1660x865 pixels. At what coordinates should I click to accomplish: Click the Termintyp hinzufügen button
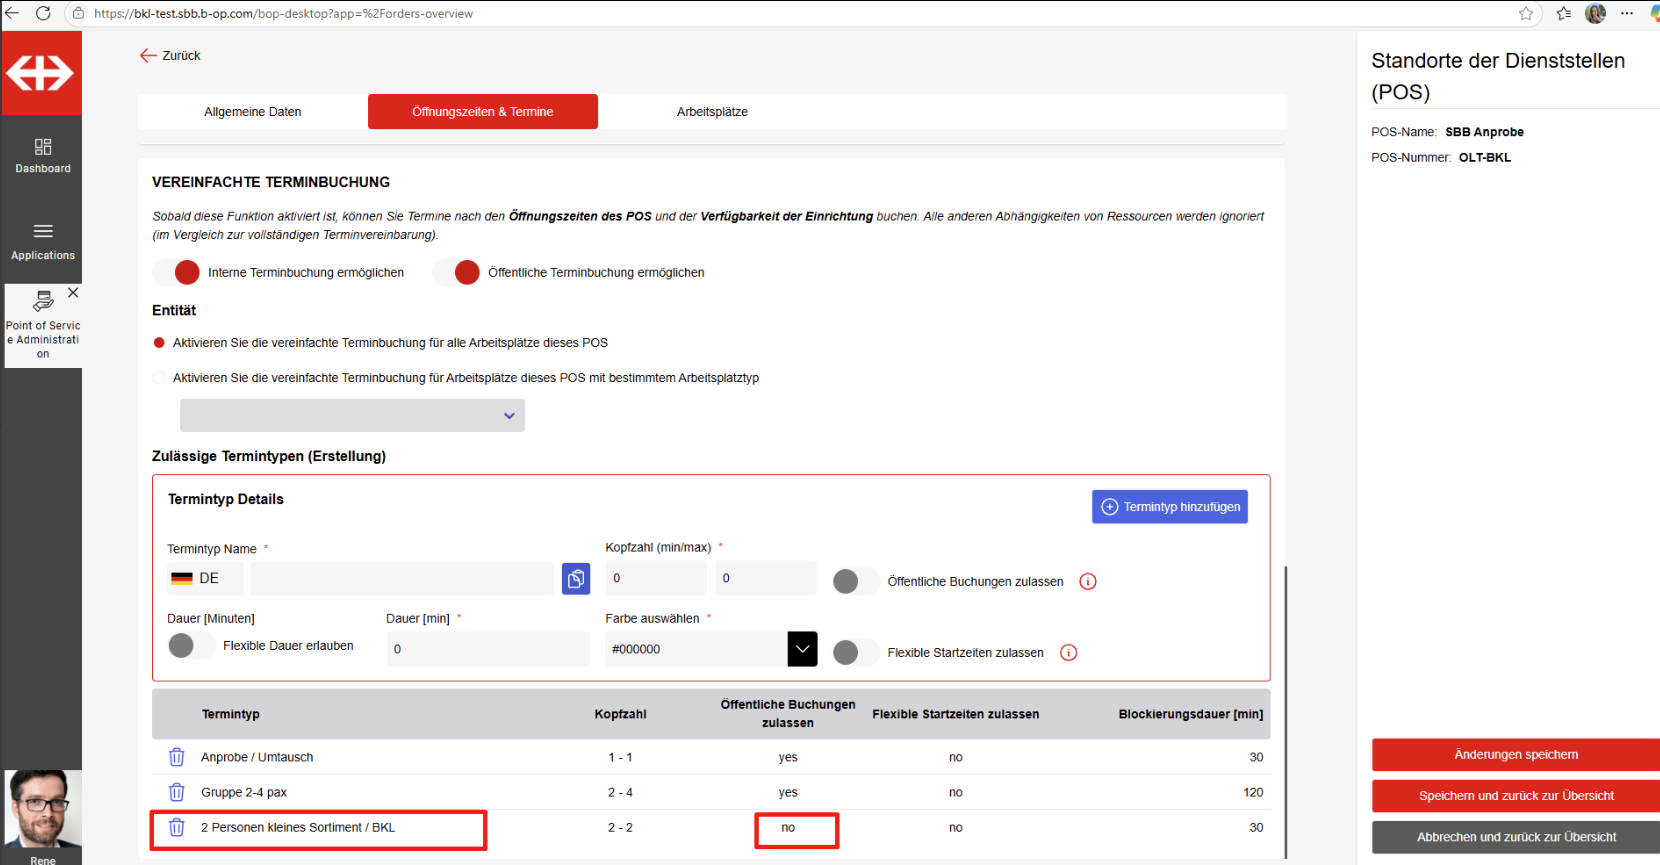pos(1169,507)
